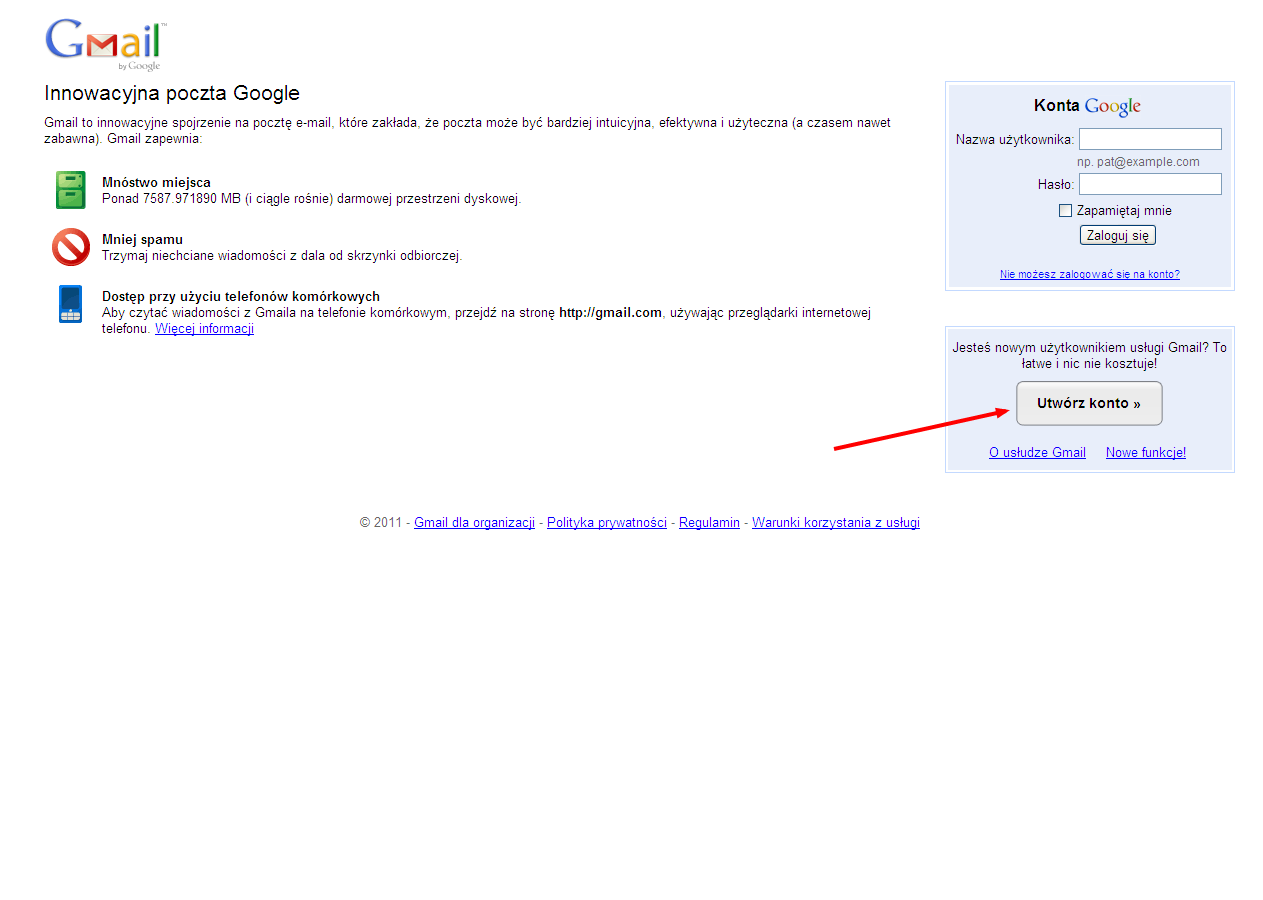Click the blue mobile phone icon
Image resolution: width=1263 pixels, height=900 pixels.
71,304
